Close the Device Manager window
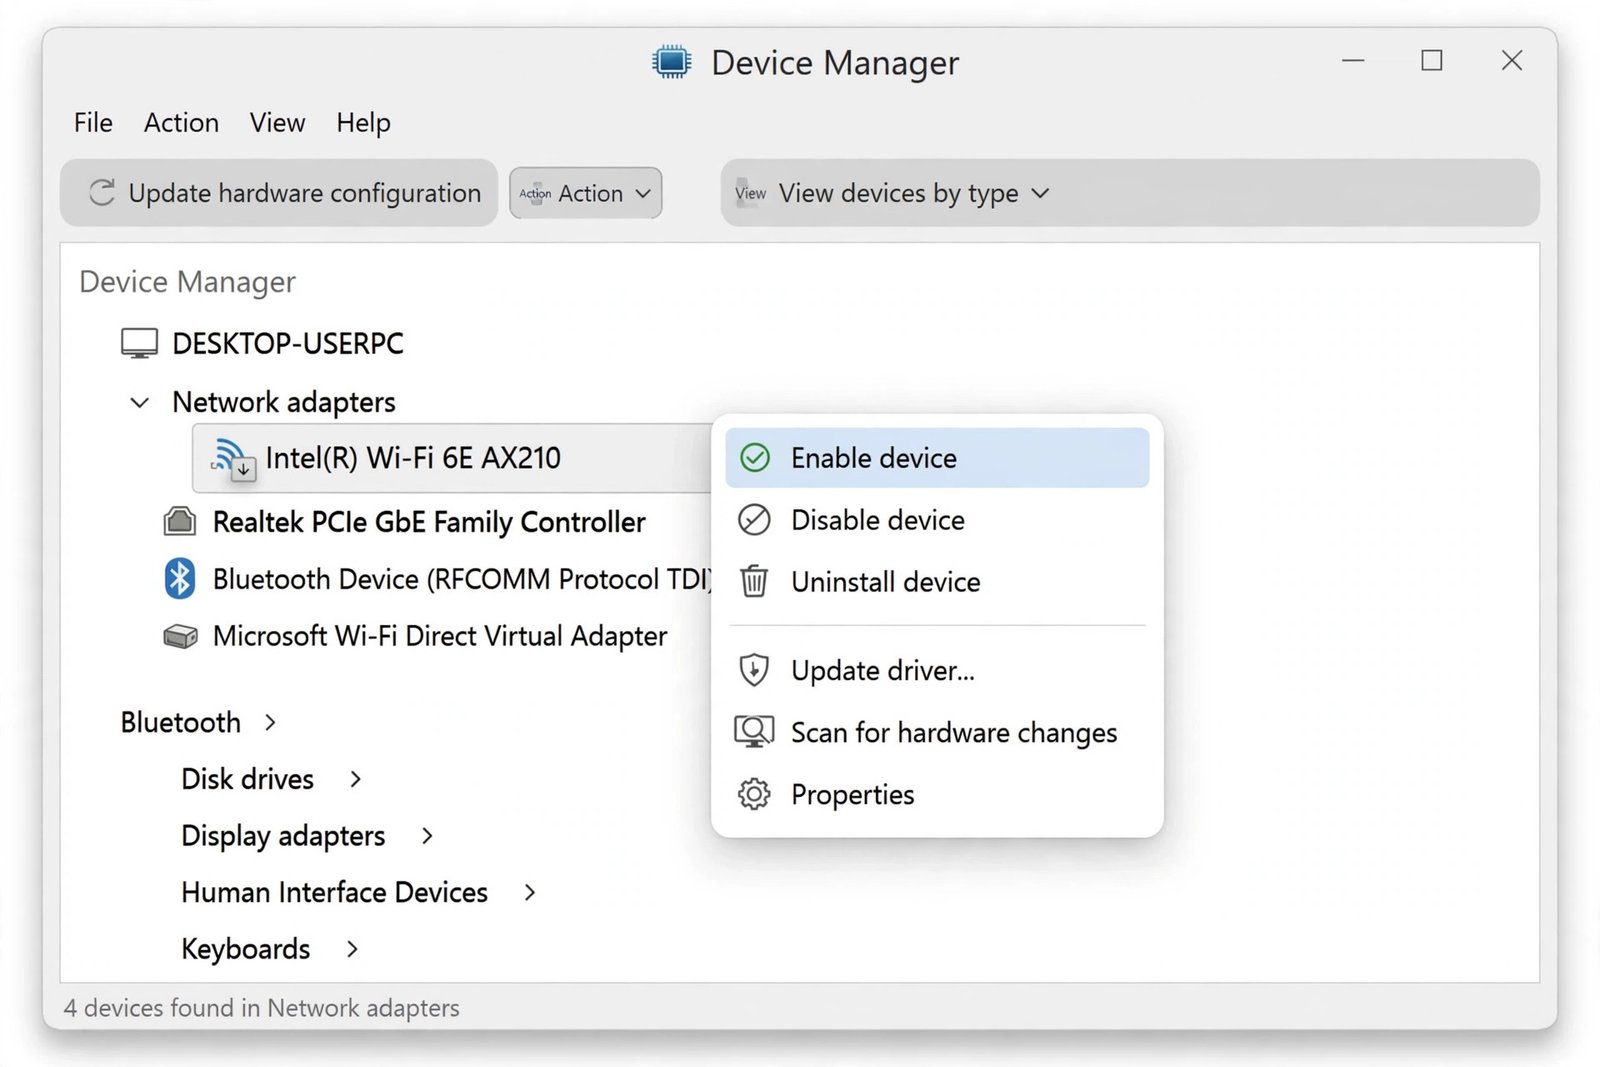The image size is (1600, 1067). 1512,61
